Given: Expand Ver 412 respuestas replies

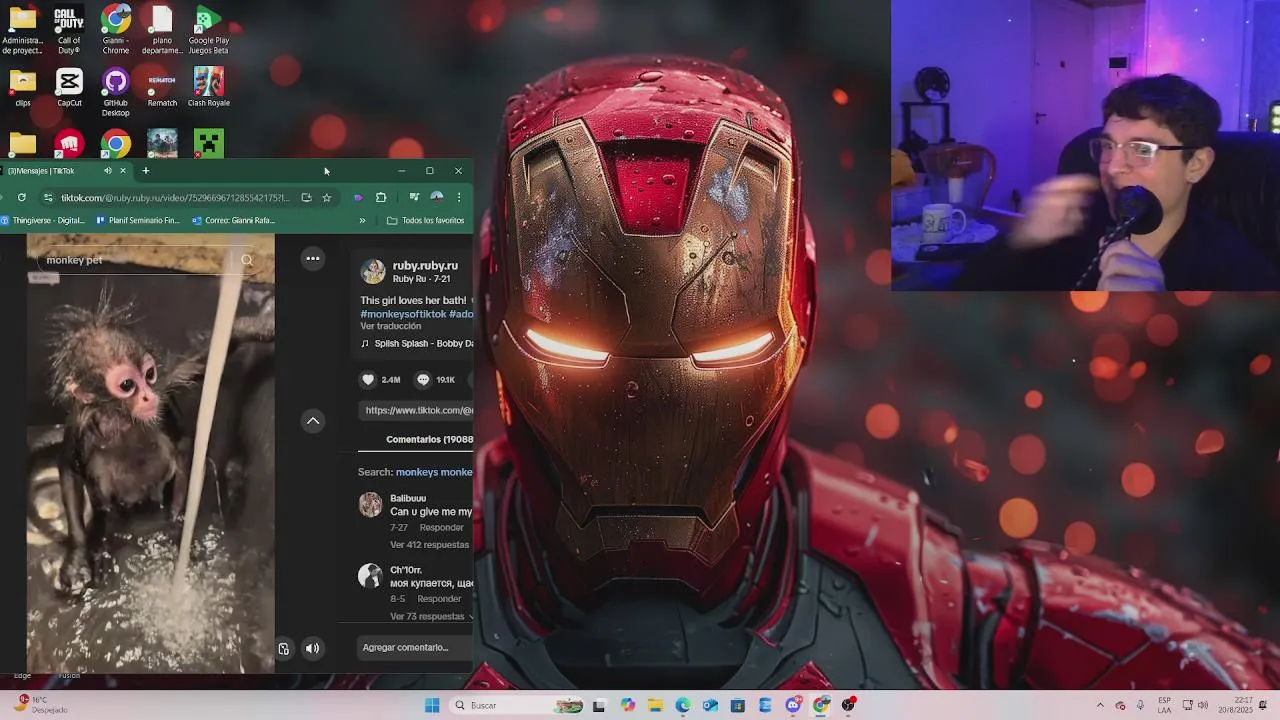Looking at the screenshot, I should 429,545.
